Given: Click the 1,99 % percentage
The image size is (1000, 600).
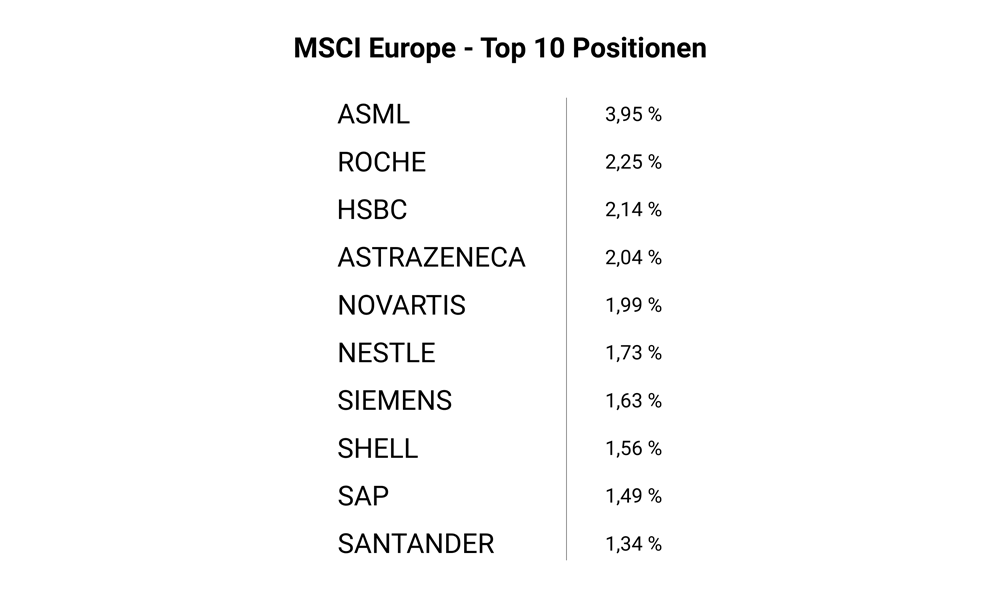Looking at the screenshot, I should (633, 305).
